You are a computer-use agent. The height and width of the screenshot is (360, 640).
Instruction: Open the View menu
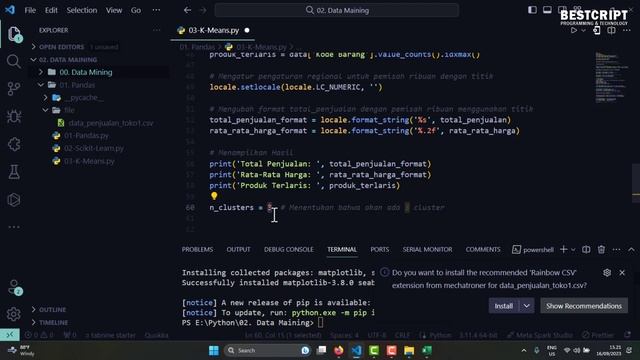(114, 10)
